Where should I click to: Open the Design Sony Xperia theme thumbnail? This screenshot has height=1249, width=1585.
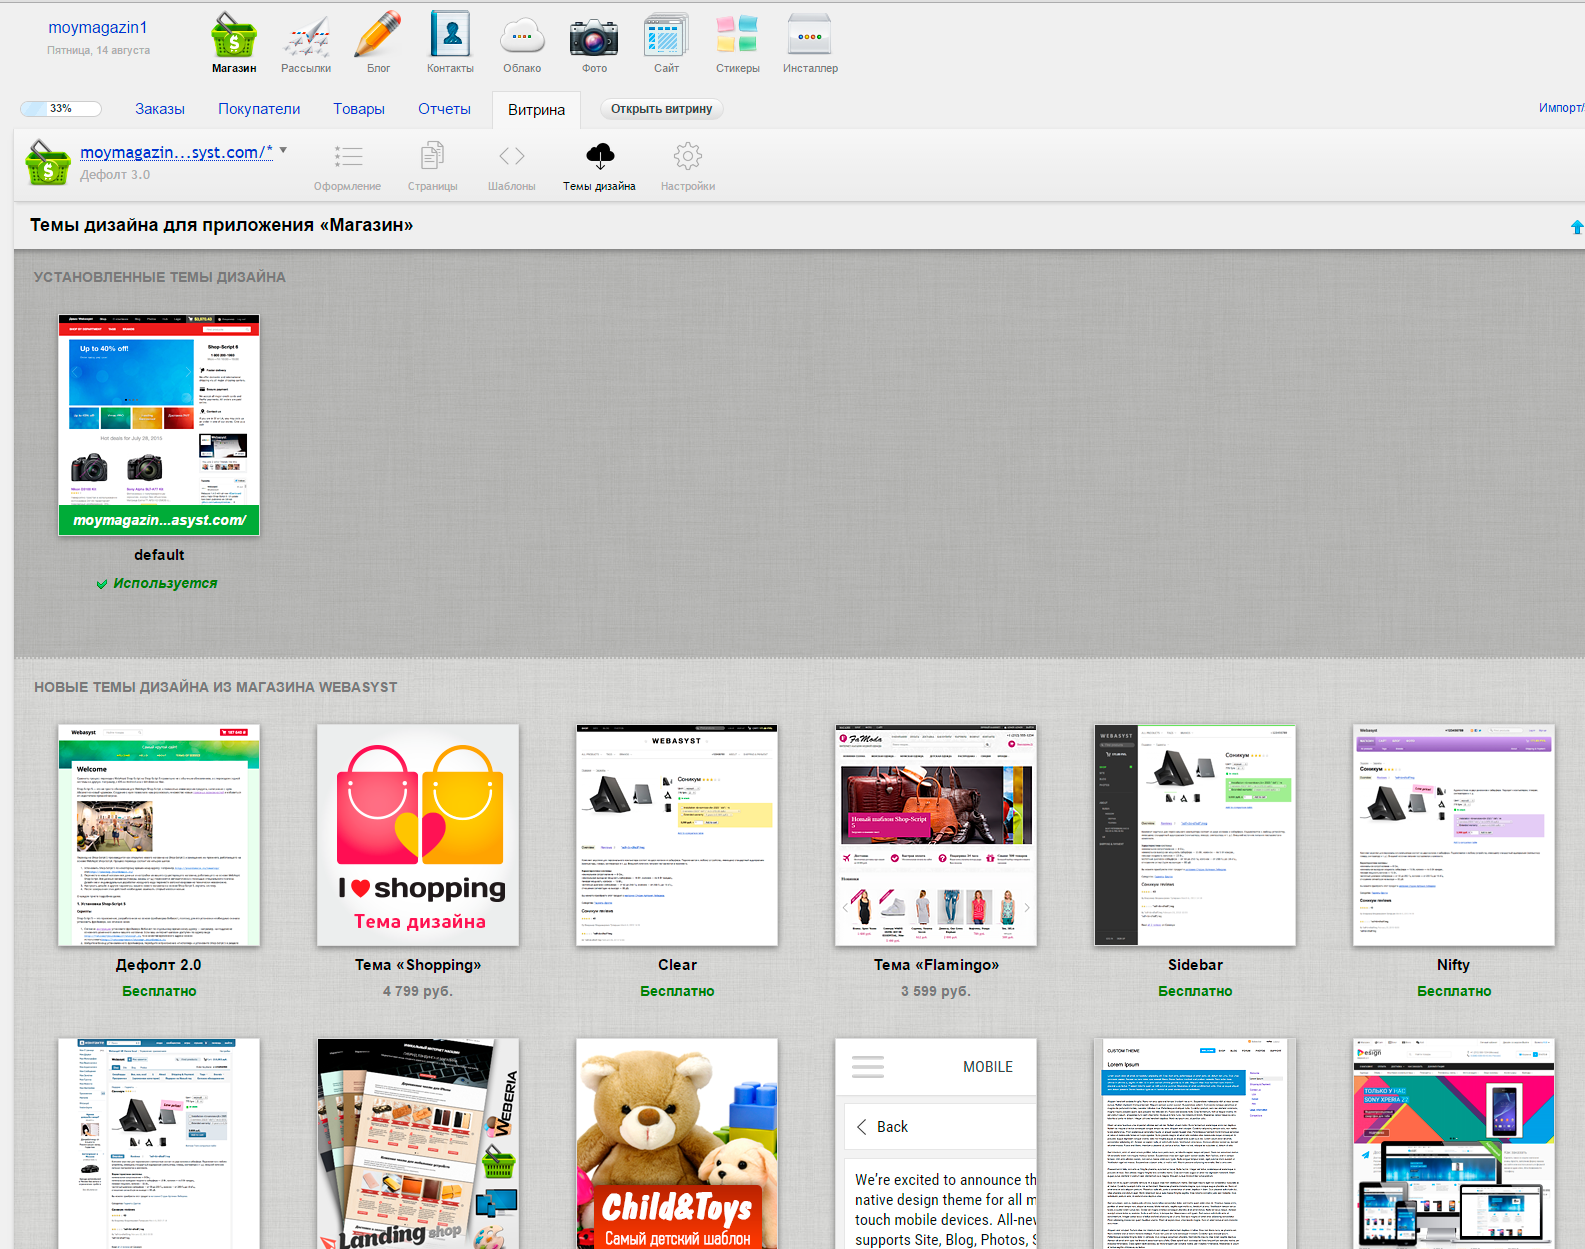(1454, 1143)
